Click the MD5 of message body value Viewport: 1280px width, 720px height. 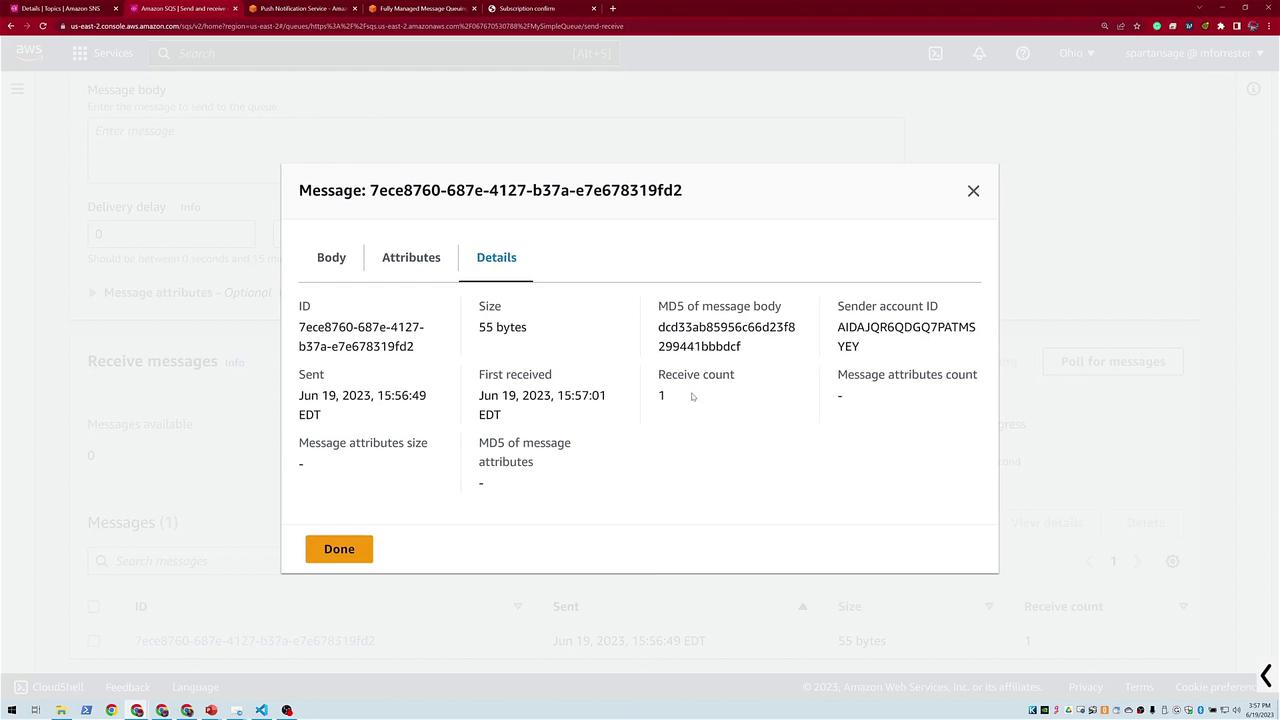(x=727, y=337)
